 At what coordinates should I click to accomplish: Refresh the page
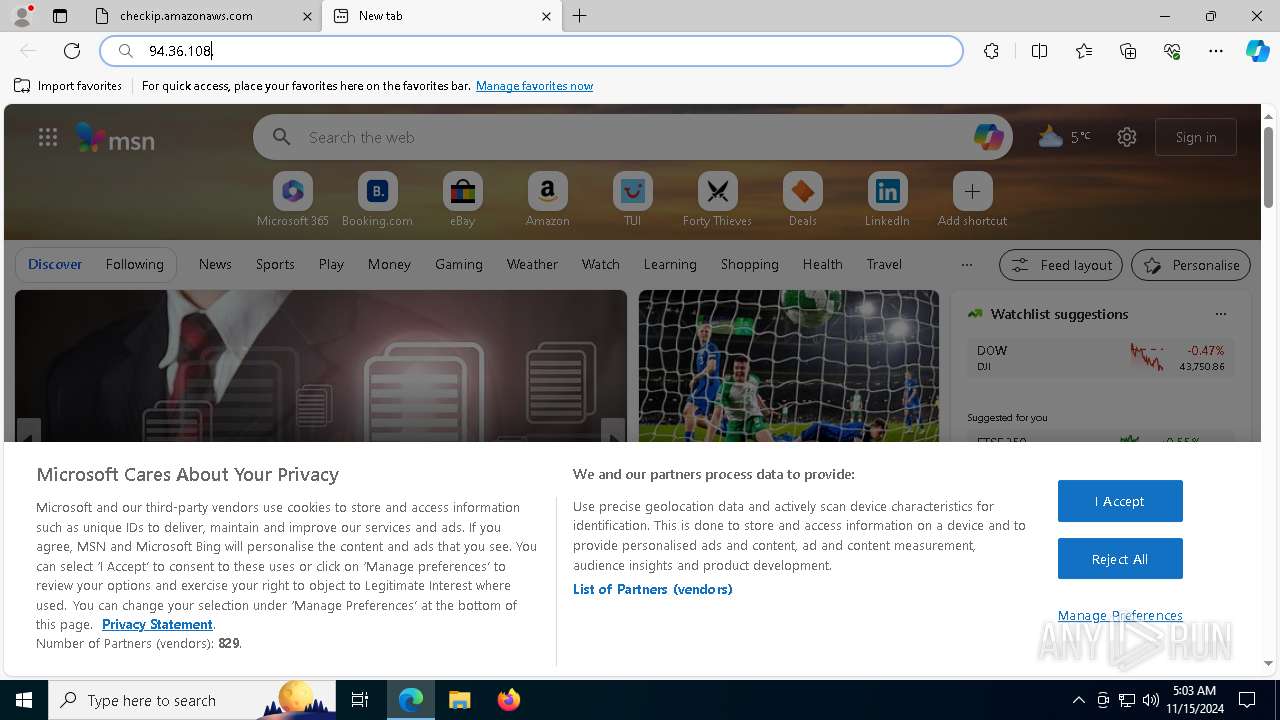coord(72,51)
